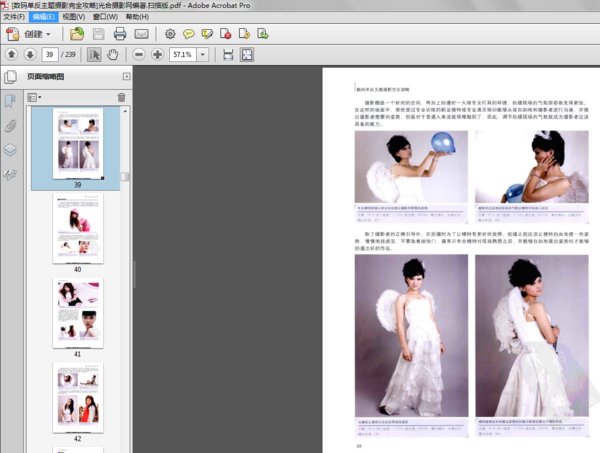Open the Bookmarks panel icon

coord(11,101)
